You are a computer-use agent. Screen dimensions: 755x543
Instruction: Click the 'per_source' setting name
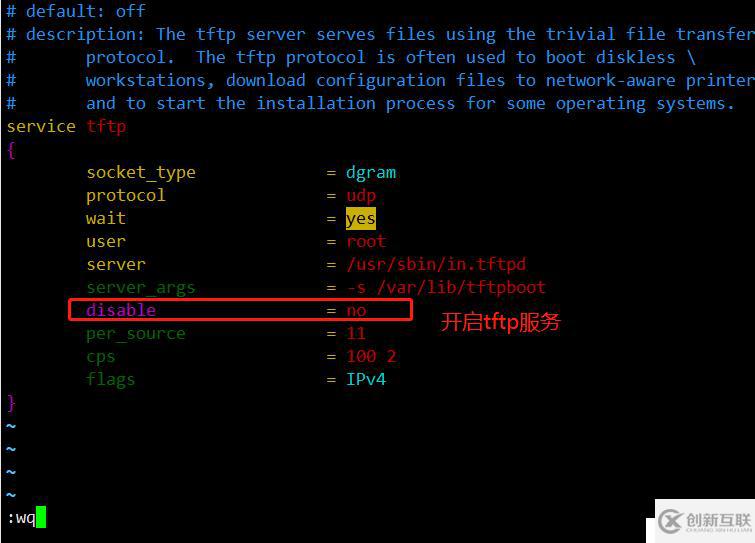[136, 334]
